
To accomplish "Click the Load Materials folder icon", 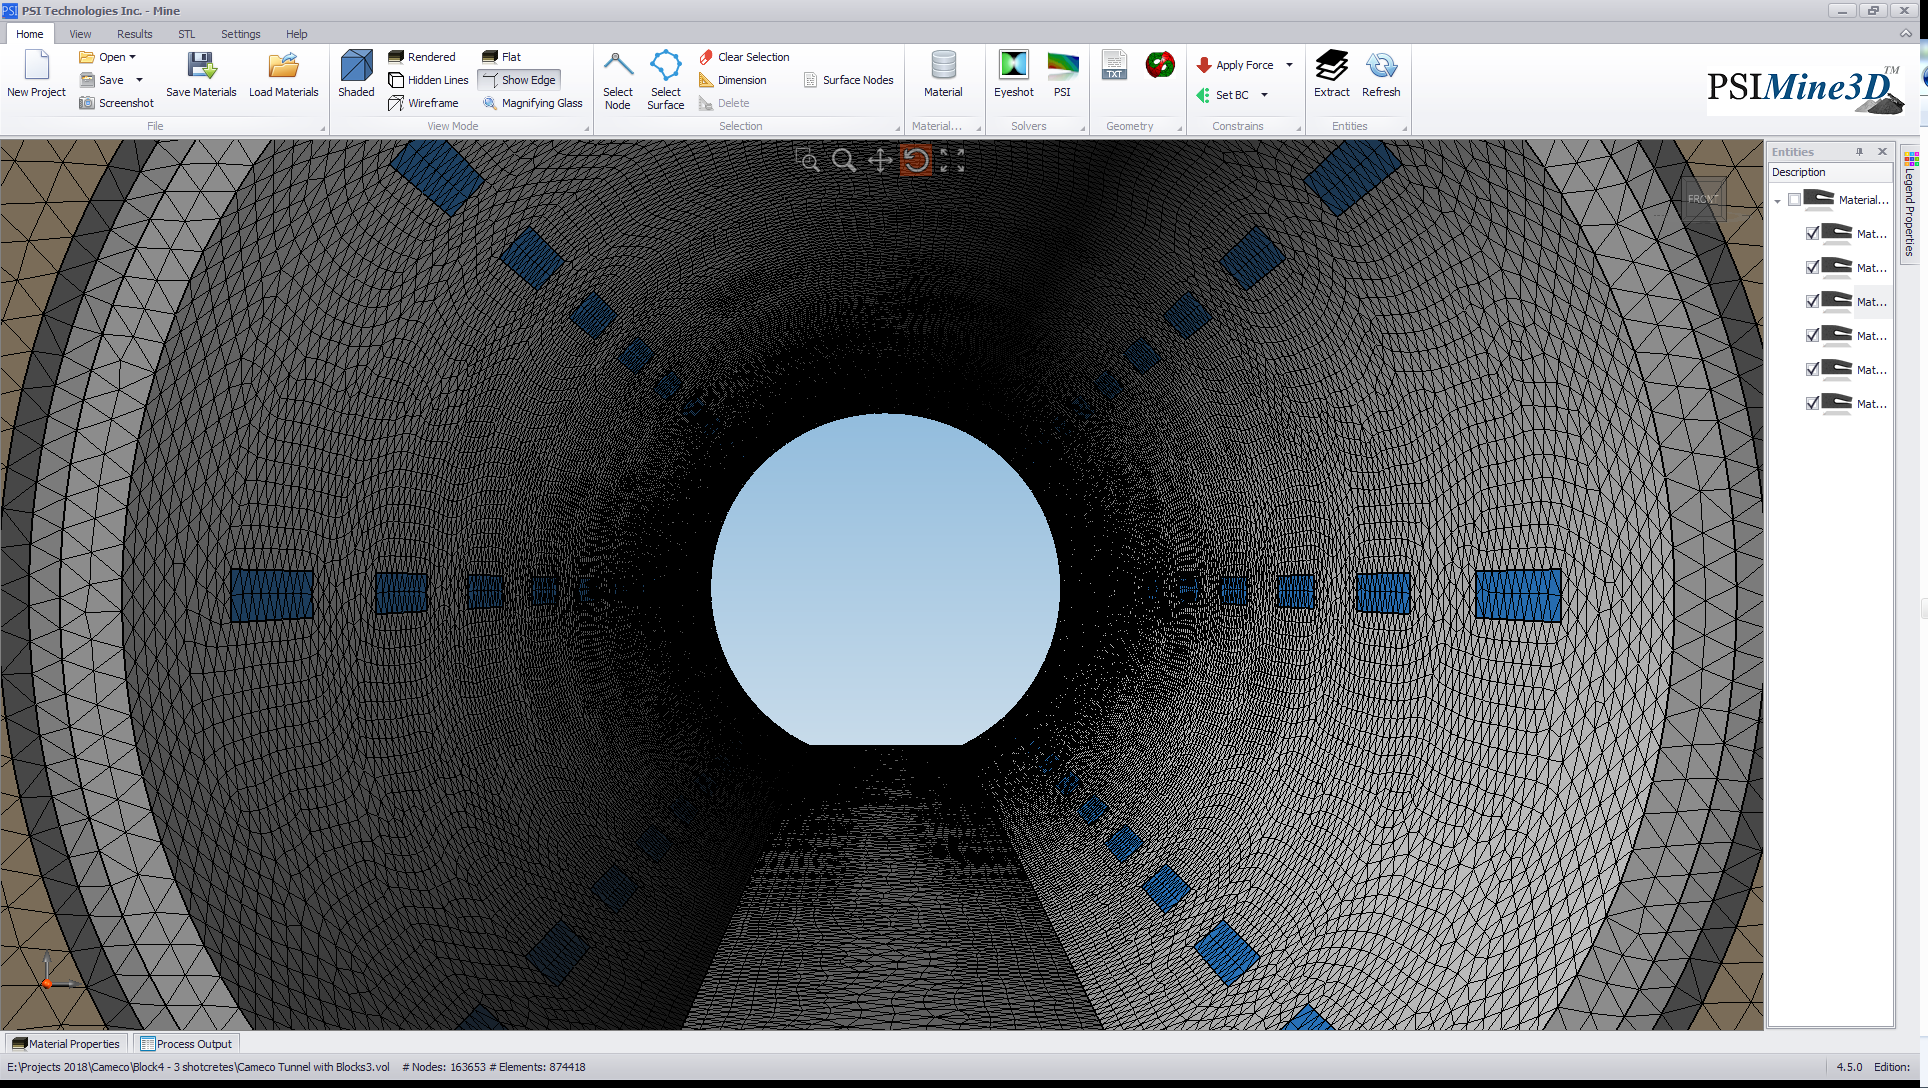I will [283, 65].
